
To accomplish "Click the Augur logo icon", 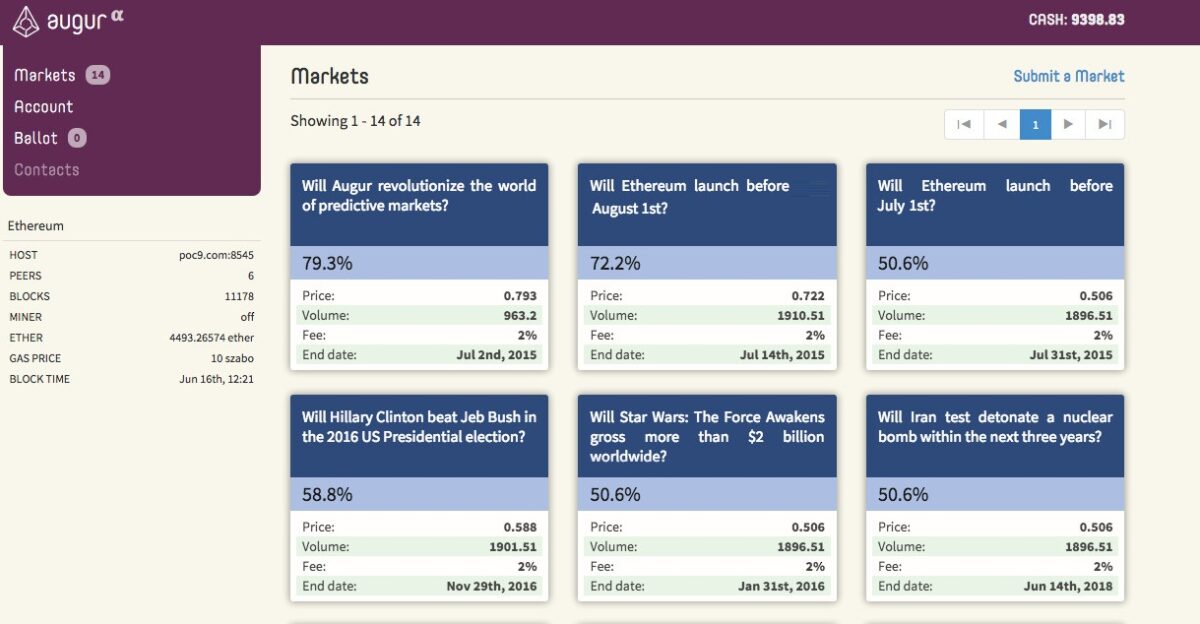I will click(x=24, y=19).
